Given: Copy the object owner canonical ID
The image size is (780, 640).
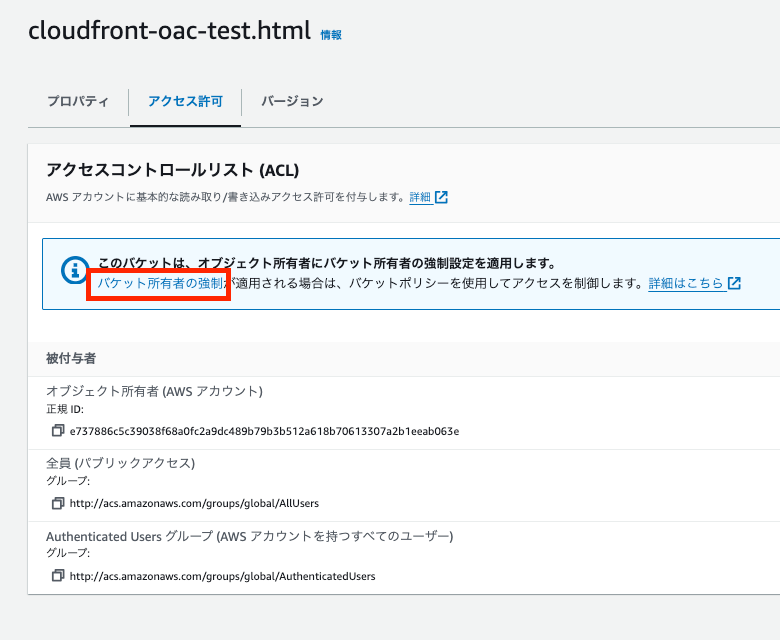Looking at the screenshot, I should [58, 431].
